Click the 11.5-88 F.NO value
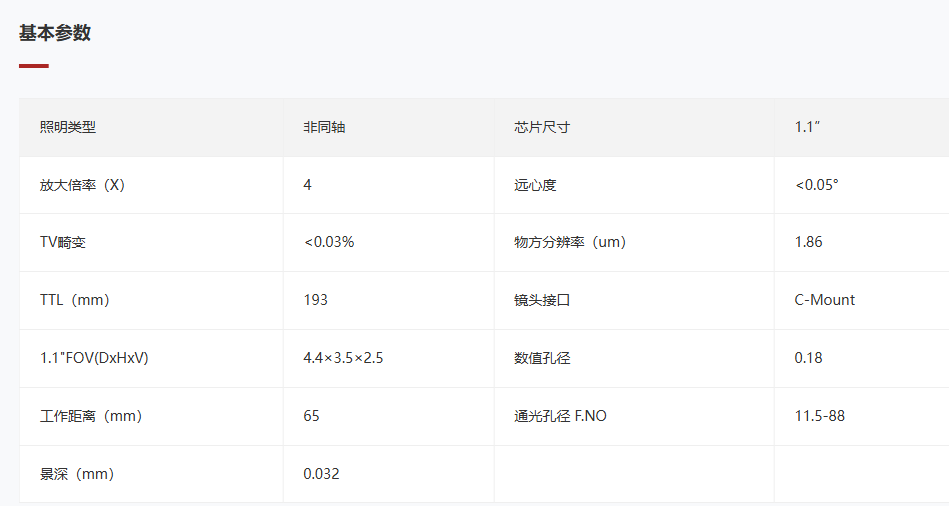Image resolution: width=949 pixels, height=506 pixels. point(819,416)
